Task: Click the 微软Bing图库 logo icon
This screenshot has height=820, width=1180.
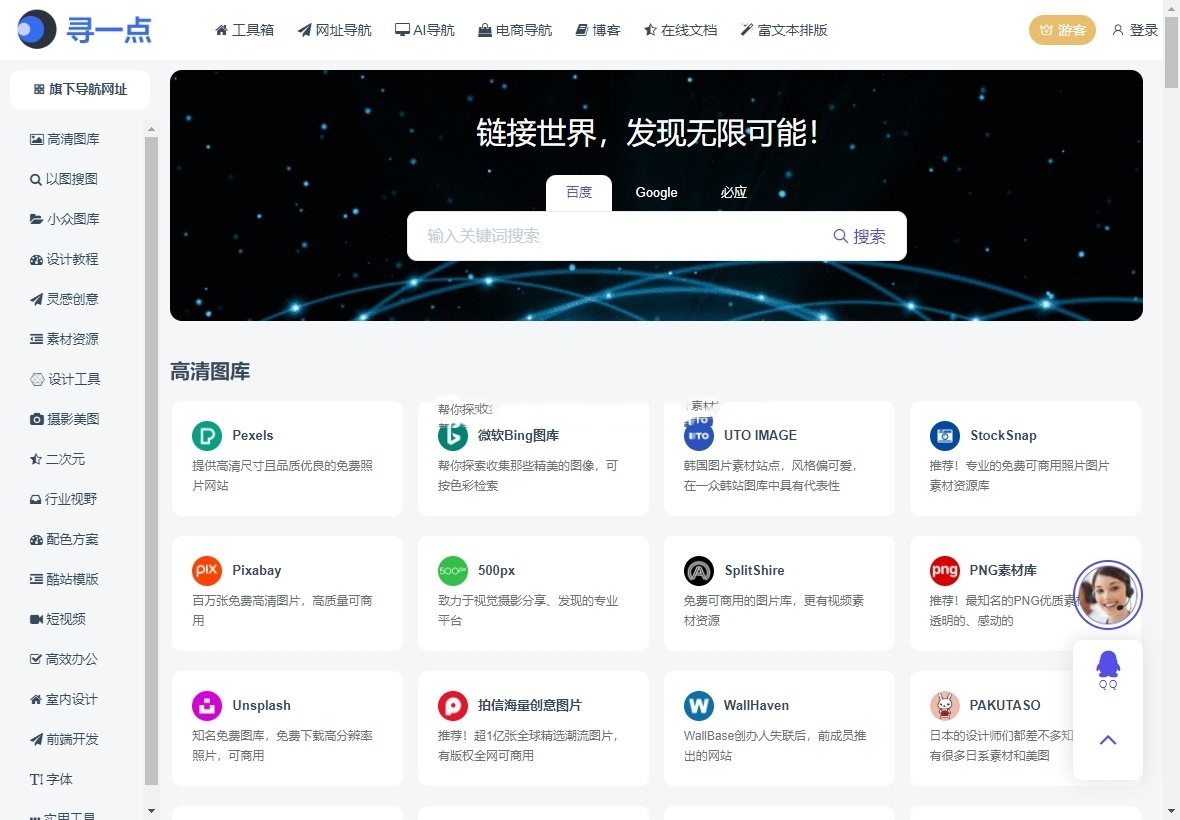Action: [x=453, y=436]
